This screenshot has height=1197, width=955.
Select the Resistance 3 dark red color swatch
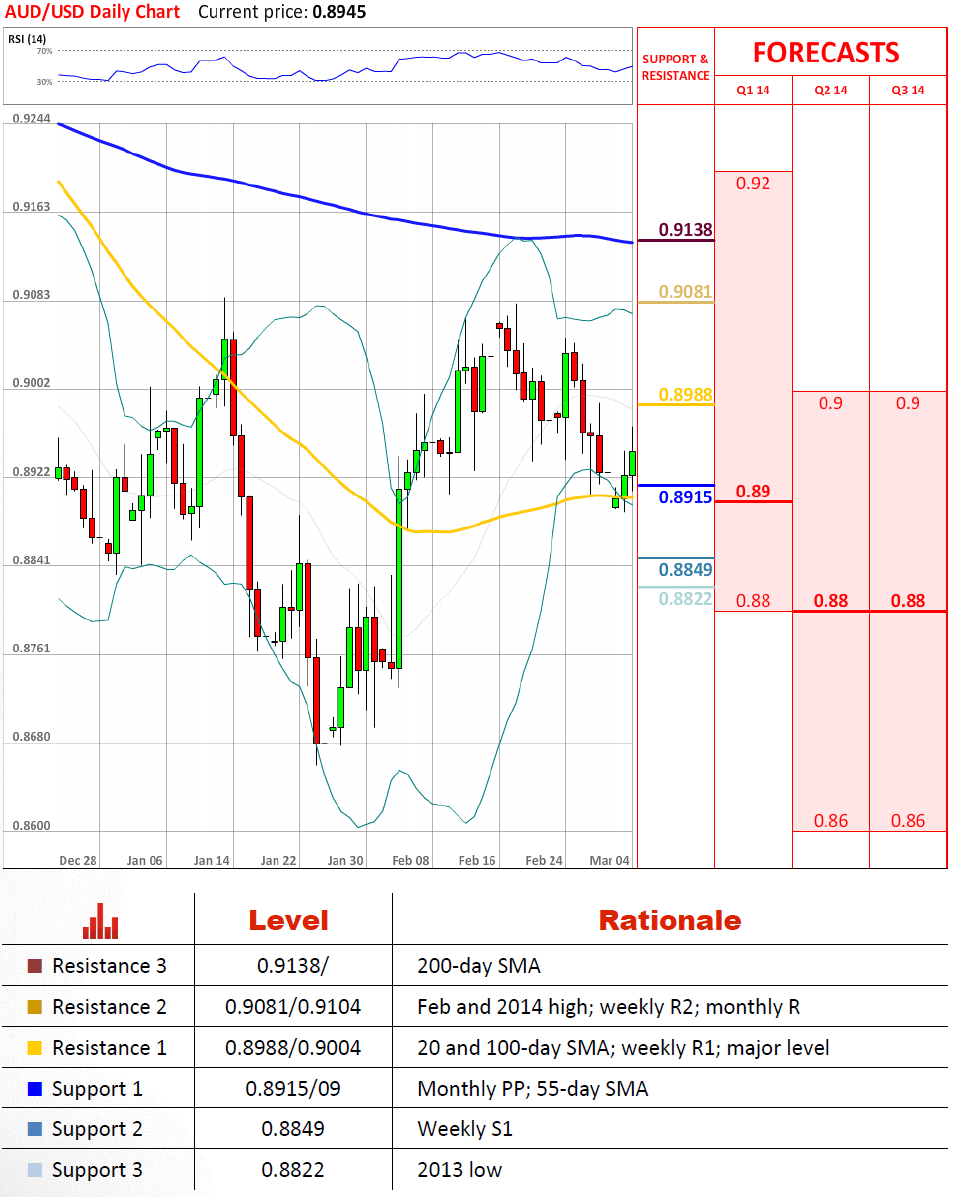pos(35,966)
